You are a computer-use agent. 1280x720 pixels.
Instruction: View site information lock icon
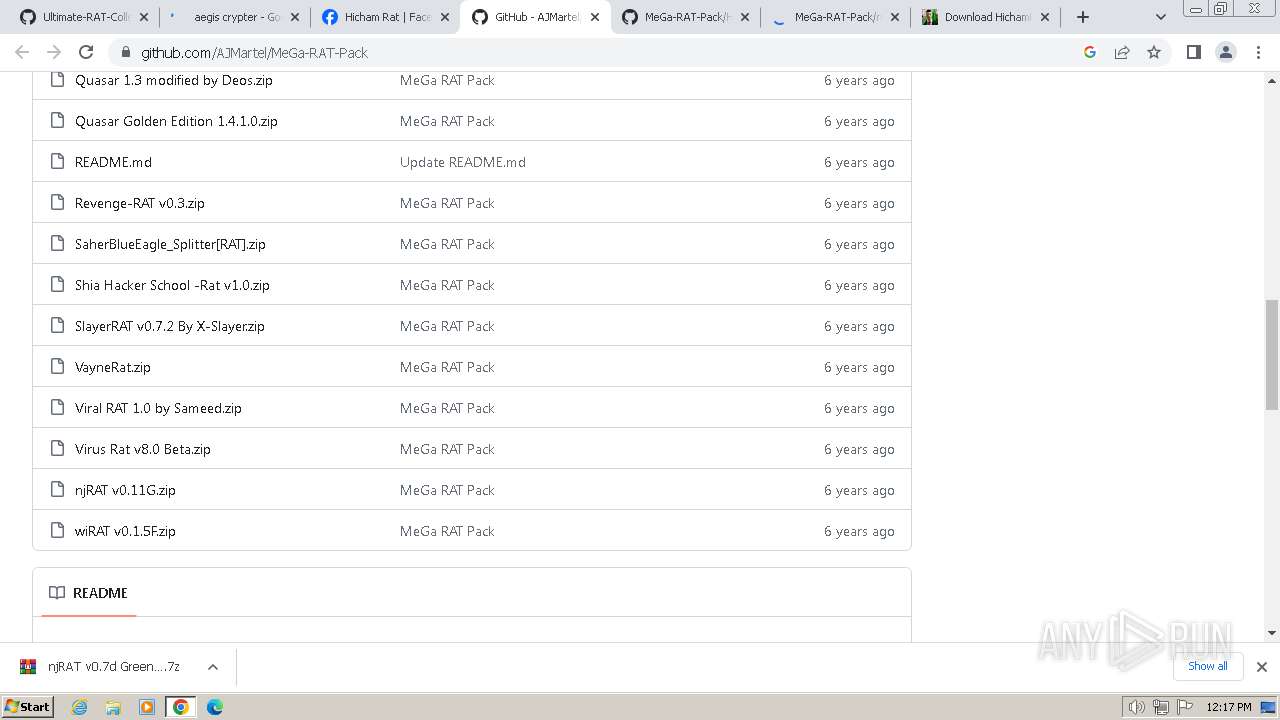click(x=125, y=52)
